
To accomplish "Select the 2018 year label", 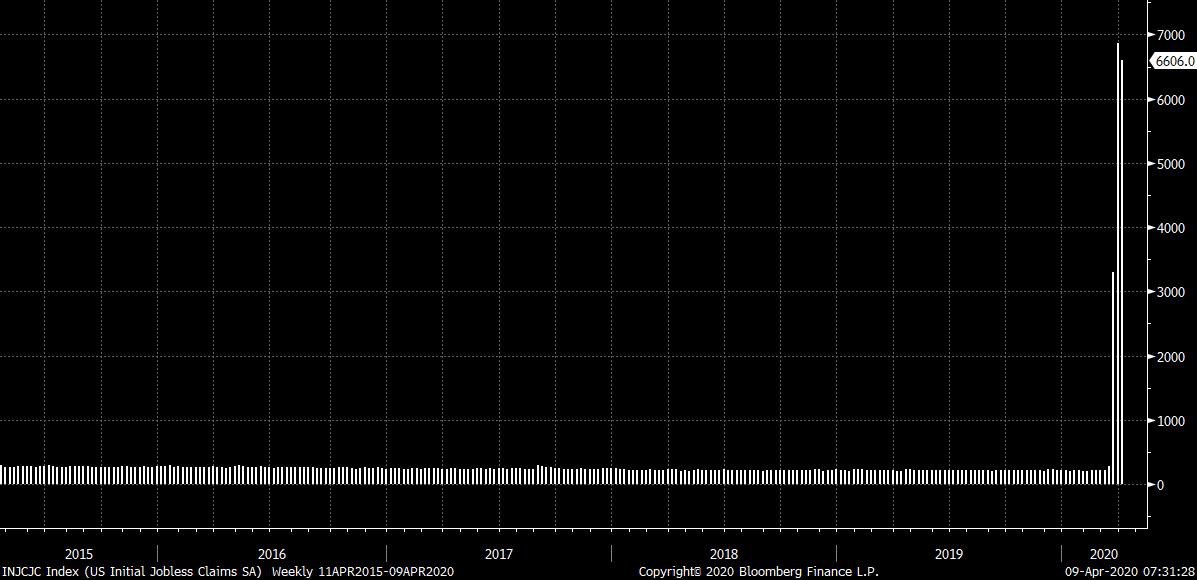I will [x=724, y=554].
